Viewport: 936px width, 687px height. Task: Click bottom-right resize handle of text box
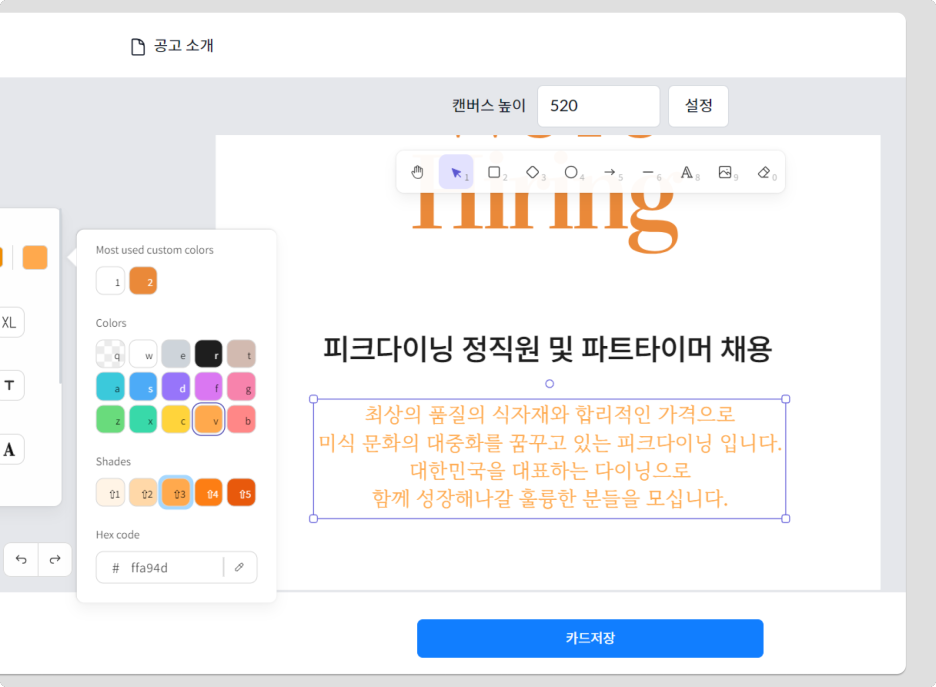[x=786, y=519]
